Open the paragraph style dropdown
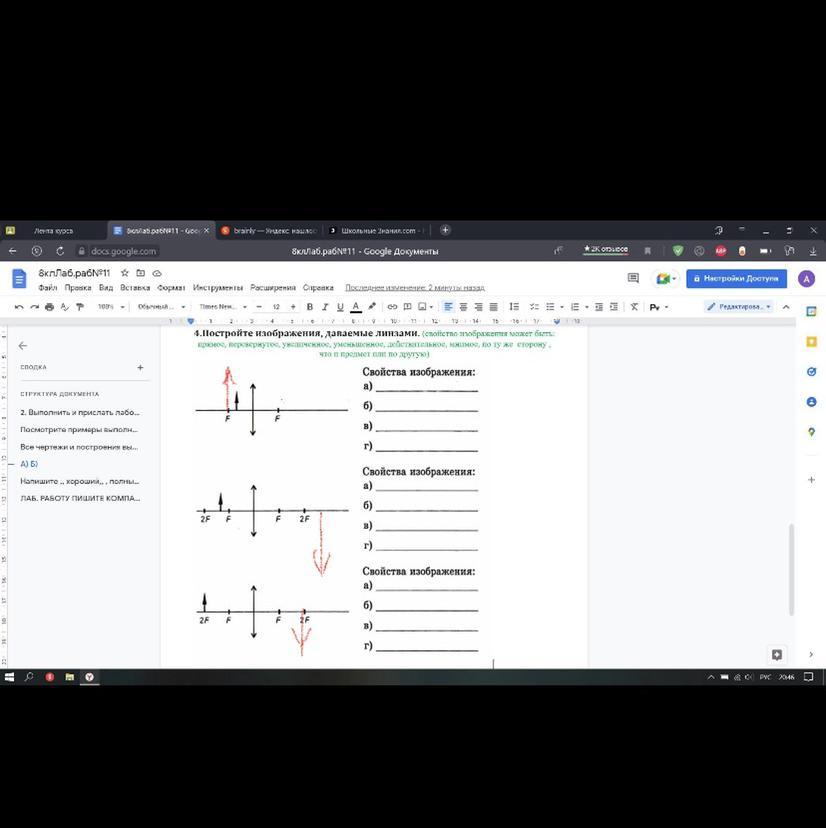826x828 pixels. 161,307
